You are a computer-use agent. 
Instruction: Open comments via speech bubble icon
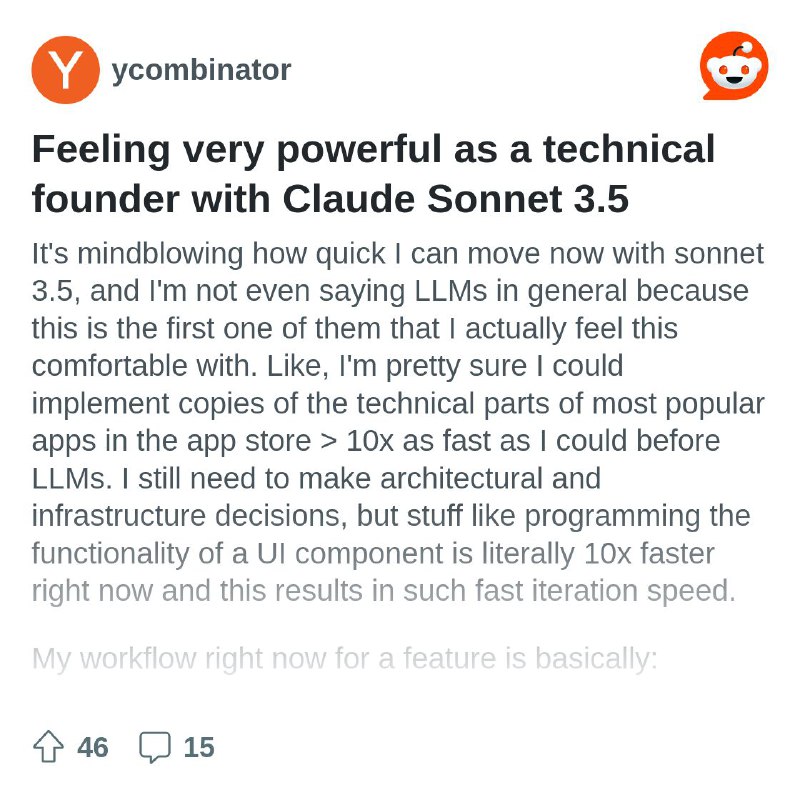tap(153, 745)
